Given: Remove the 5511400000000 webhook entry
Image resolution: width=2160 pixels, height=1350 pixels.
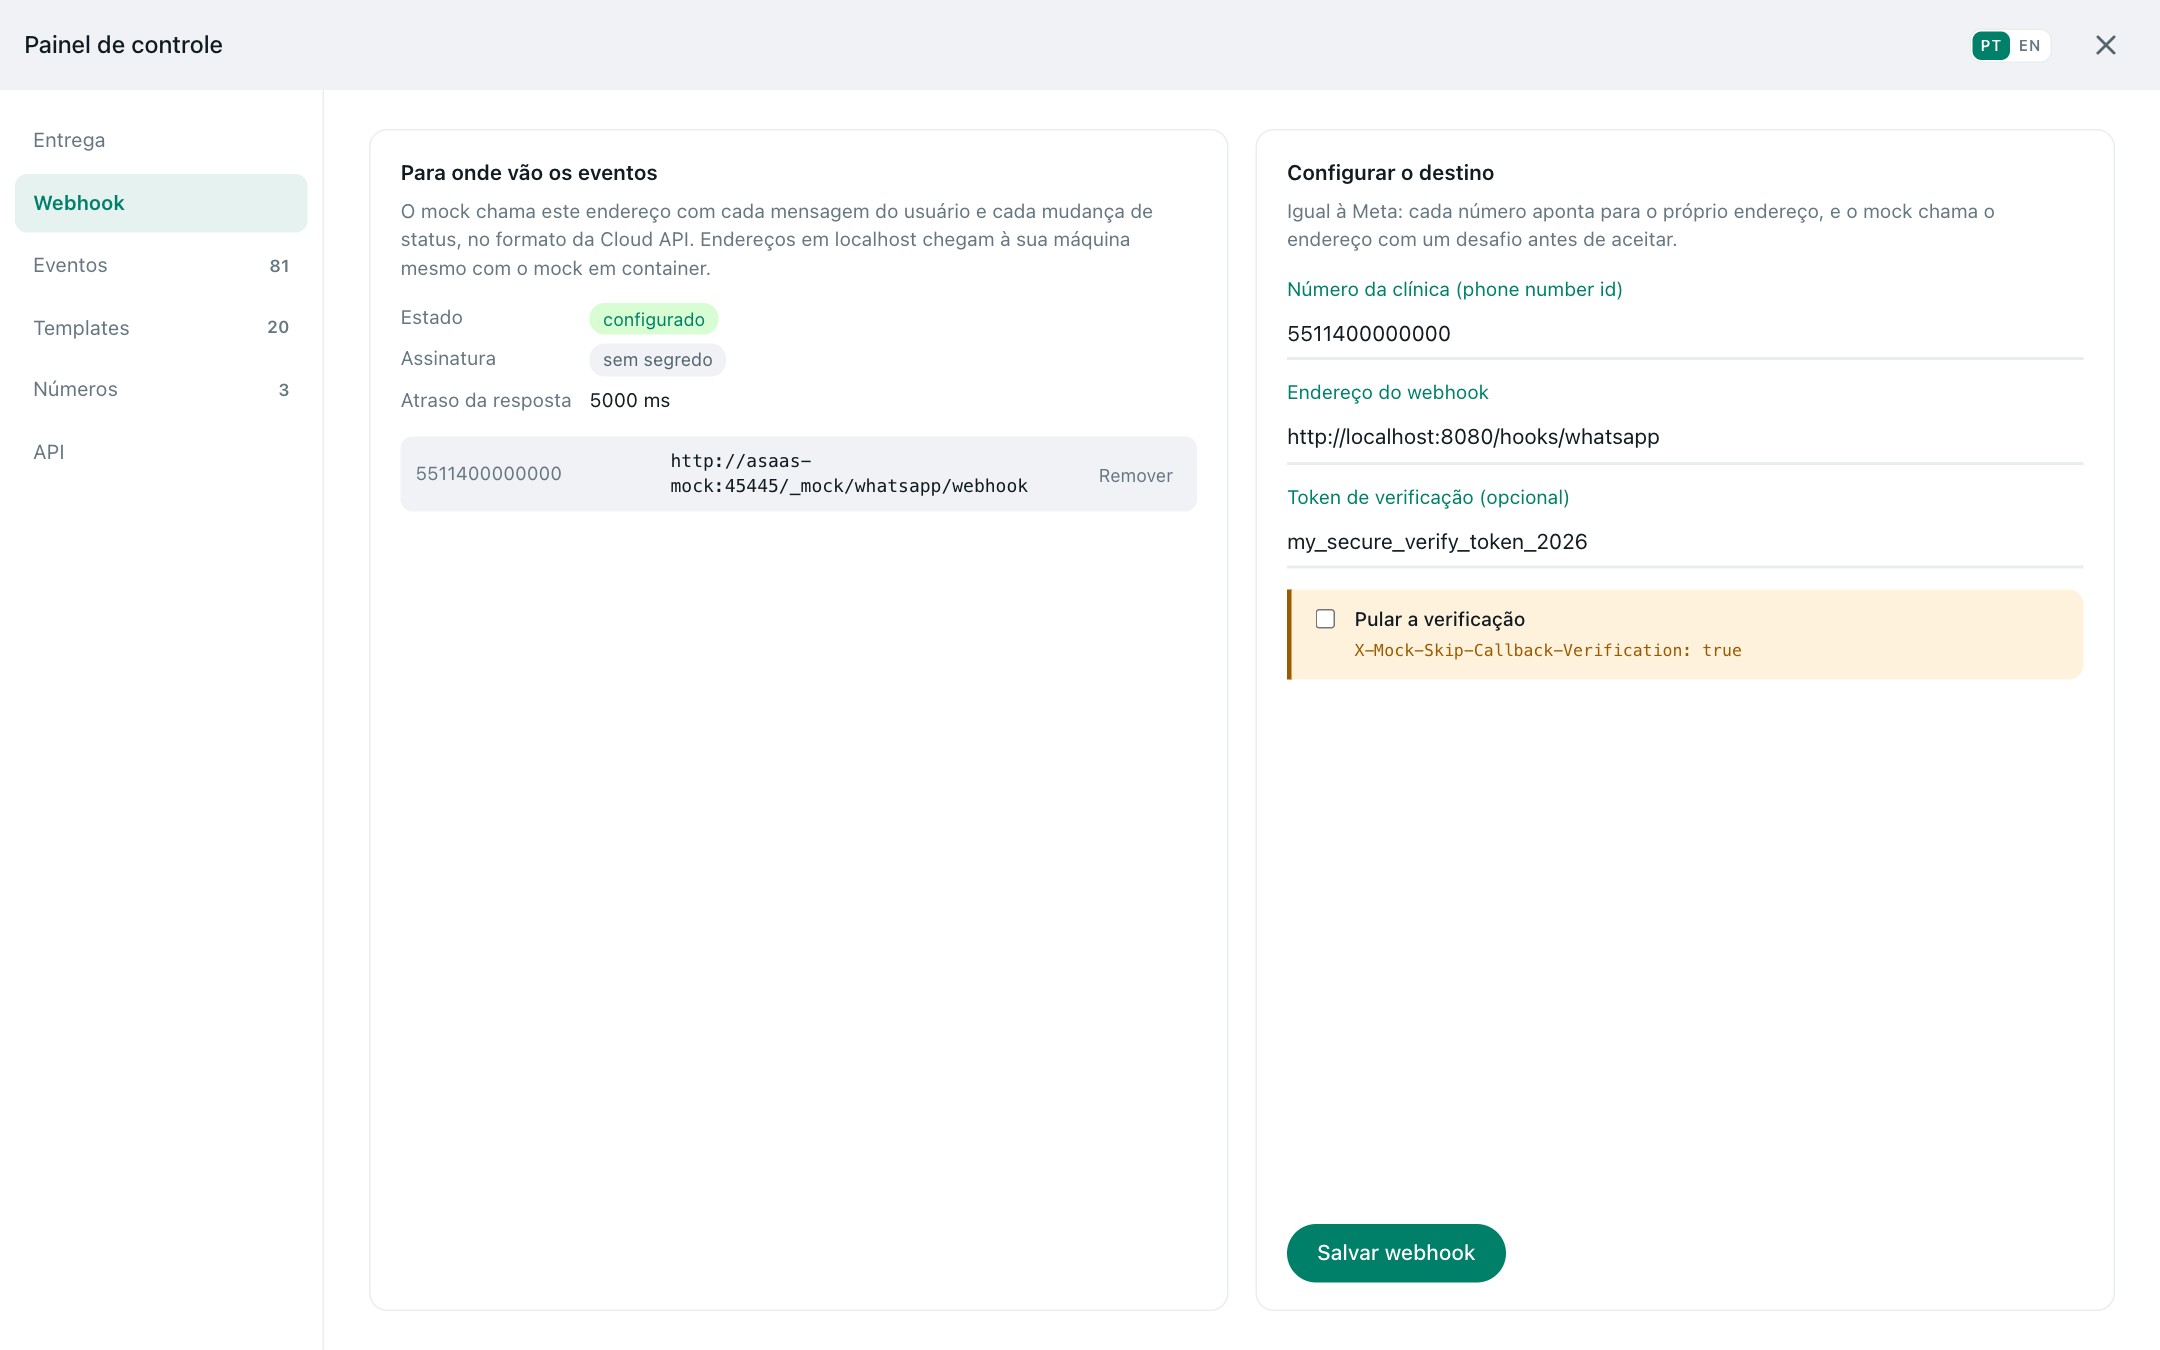Looking at the screenshot, I should pos(1135,475).
